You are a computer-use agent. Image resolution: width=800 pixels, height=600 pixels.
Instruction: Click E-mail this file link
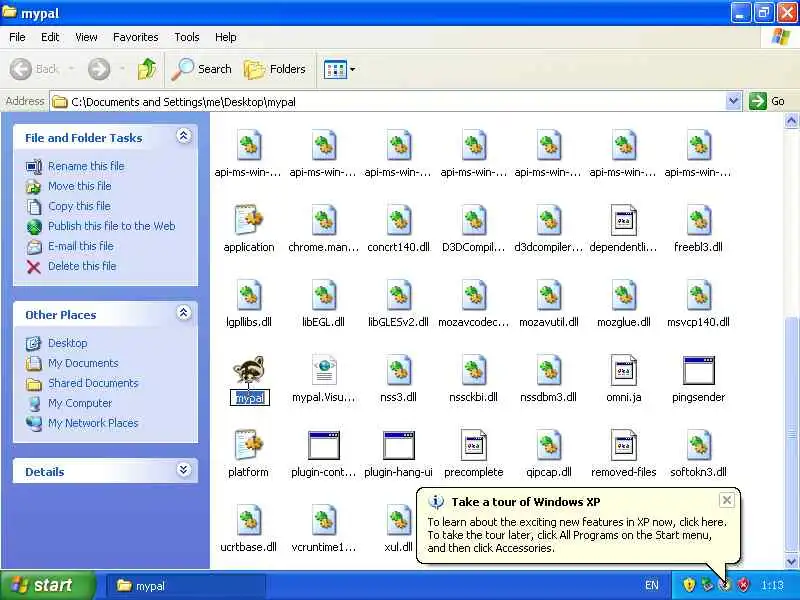click(81, 246)
